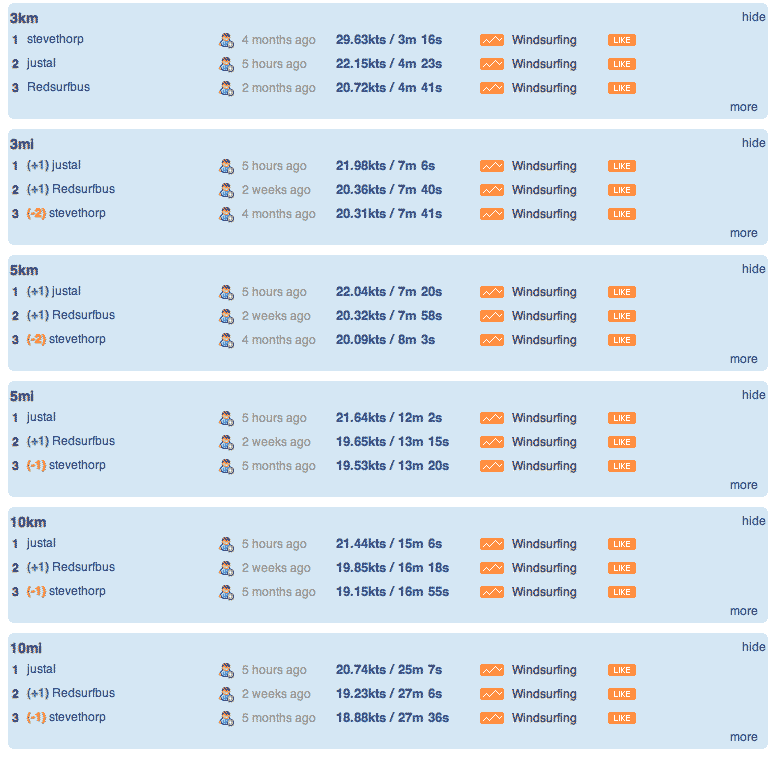Viewport: 775px width, 757px height.
Task: Open the orange graph icon for justal's 10mi run
Action: tap(492, 670)
